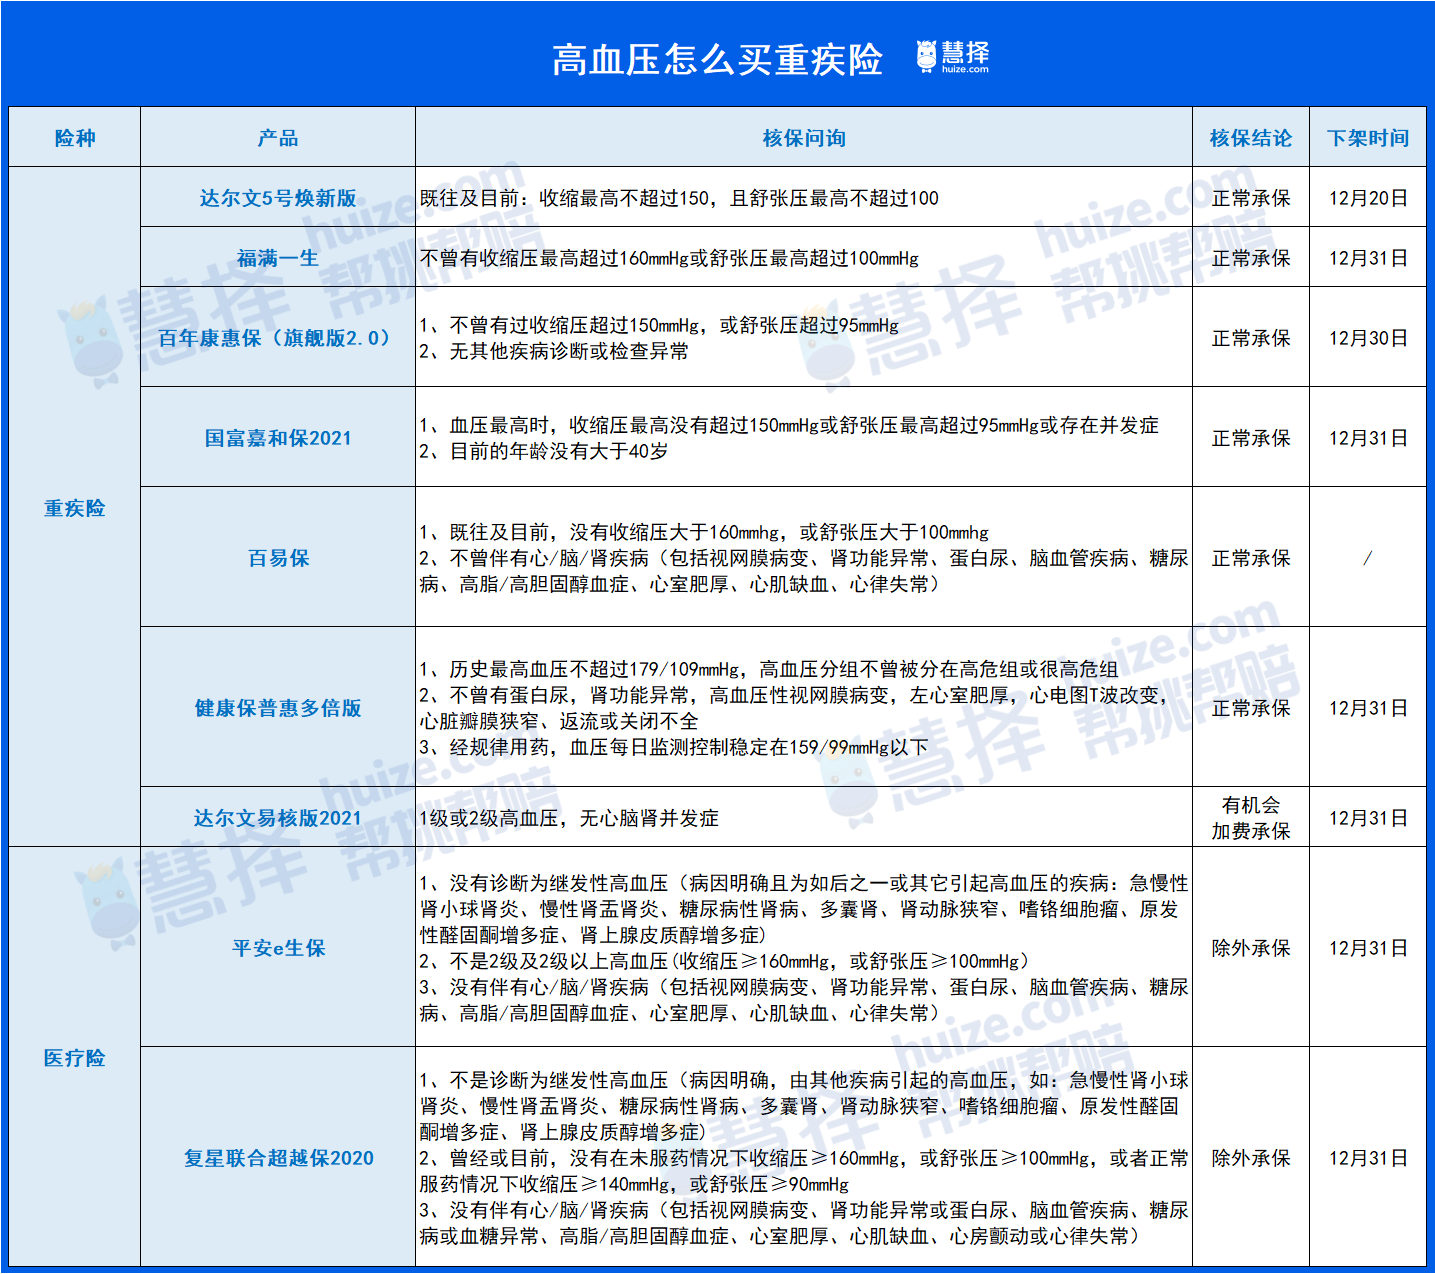Open the 复星联合超越保2020 product link

278,1158
